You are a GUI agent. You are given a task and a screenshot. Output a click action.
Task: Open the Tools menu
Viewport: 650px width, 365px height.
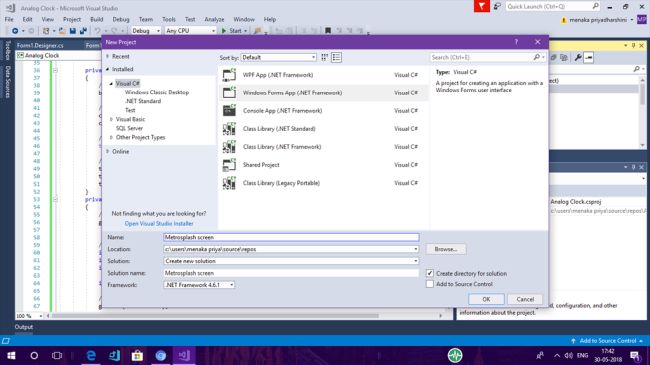[169, 19]
